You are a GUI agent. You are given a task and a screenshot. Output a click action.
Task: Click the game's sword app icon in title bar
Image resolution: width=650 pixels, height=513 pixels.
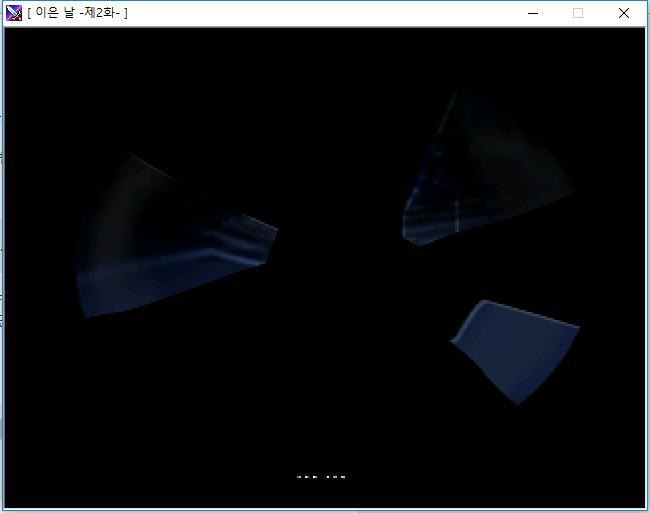pyautogui.click(x=14, y=13)
